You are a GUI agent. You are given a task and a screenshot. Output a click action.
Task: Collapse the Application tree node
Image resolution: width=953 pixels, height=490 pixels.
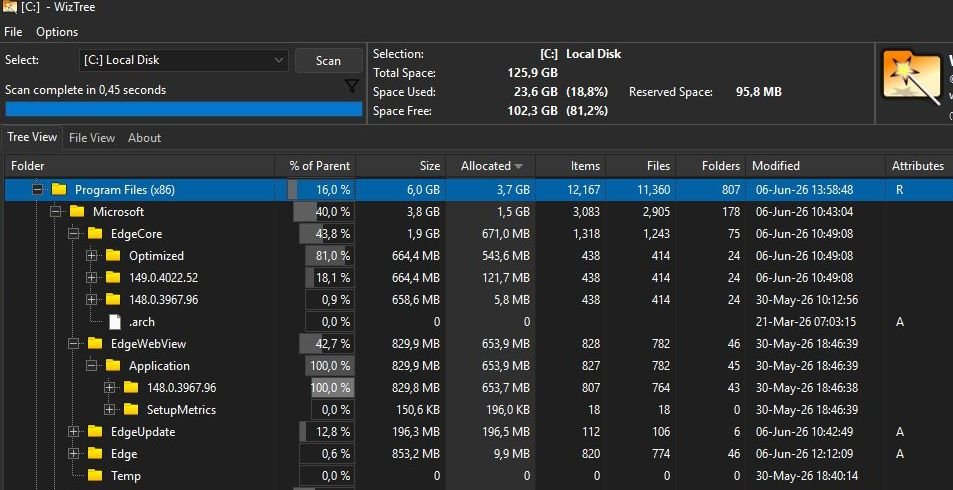pyautogui.click(x=92, y=365)
